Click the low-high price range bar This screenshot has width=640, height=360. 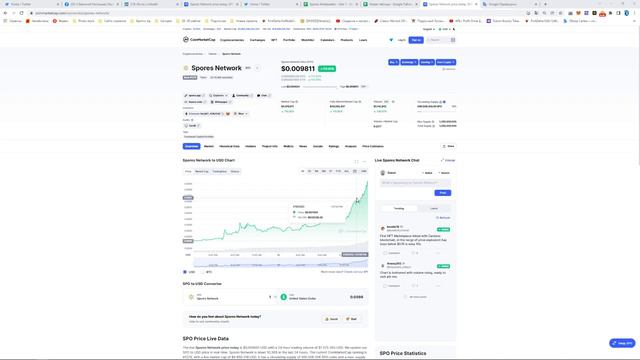click(320, 87)
